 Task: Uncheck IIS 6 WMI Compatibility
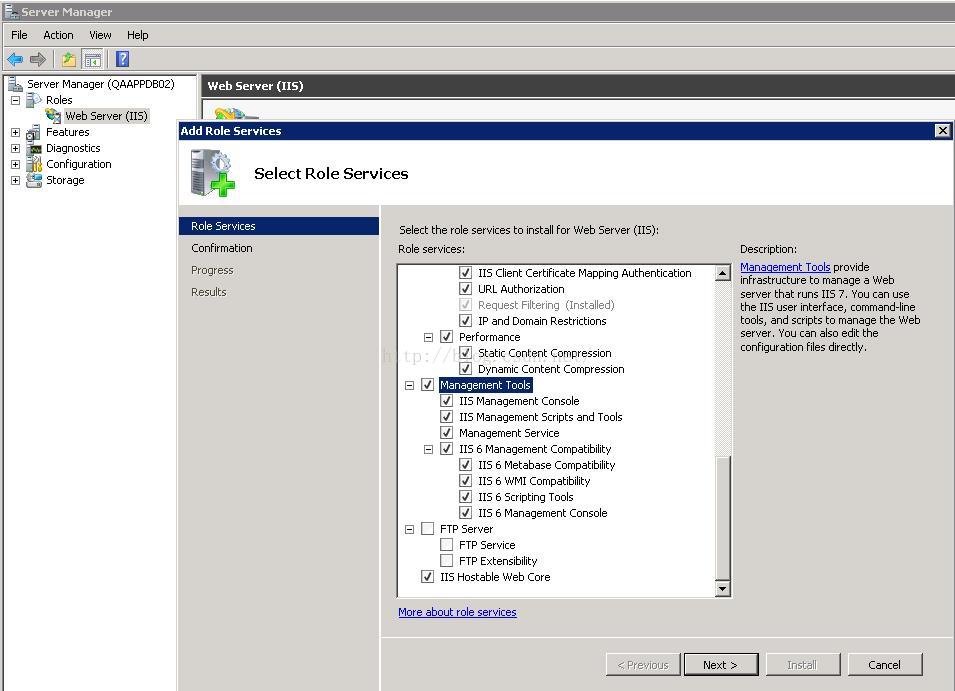pyautogui.click(x=465, y=480)
